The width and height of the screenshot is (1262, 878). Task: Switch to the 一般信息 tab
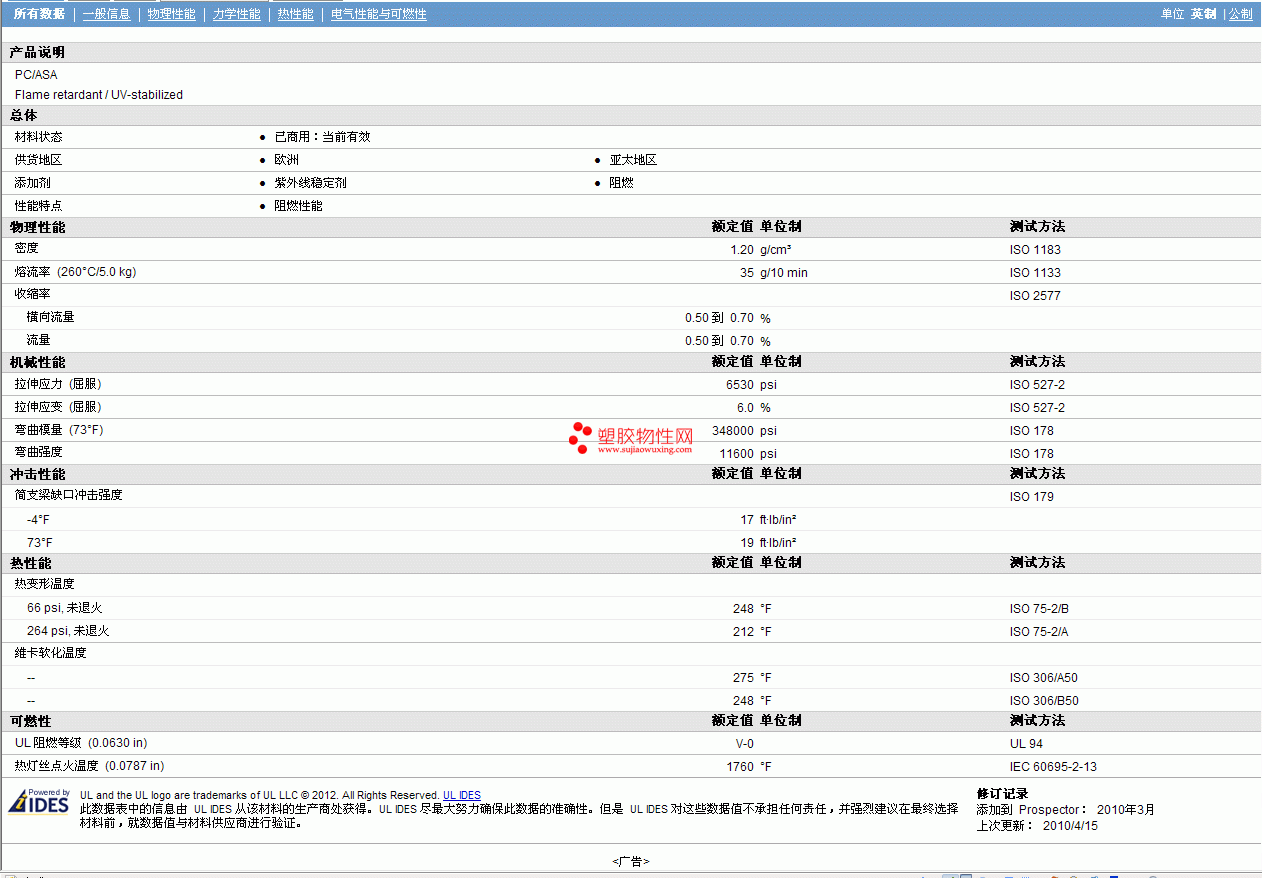point(106,14)
